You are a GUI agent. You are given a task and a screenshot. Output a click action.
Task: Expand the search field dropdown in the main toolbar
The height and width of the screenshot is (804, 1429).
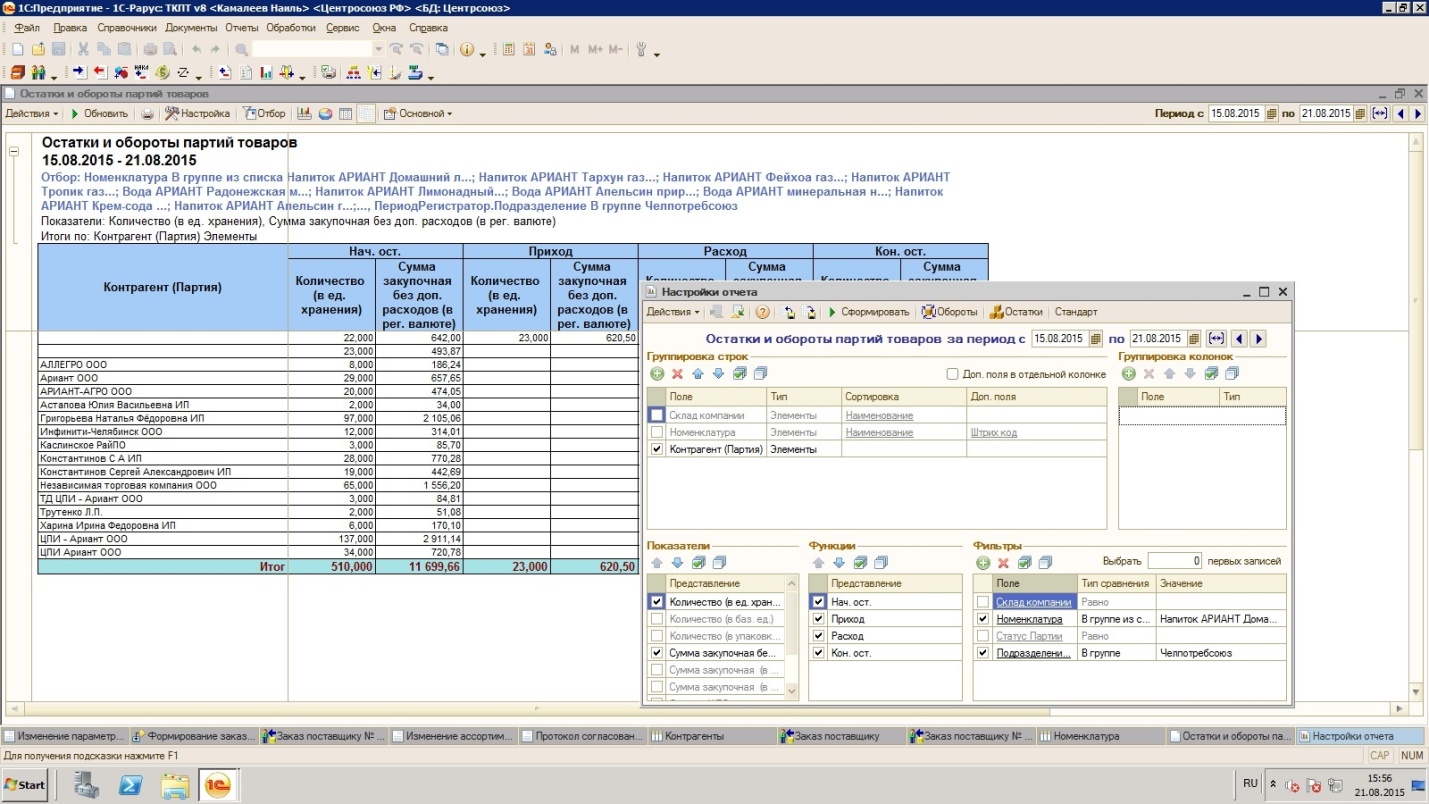click(377, 49)
